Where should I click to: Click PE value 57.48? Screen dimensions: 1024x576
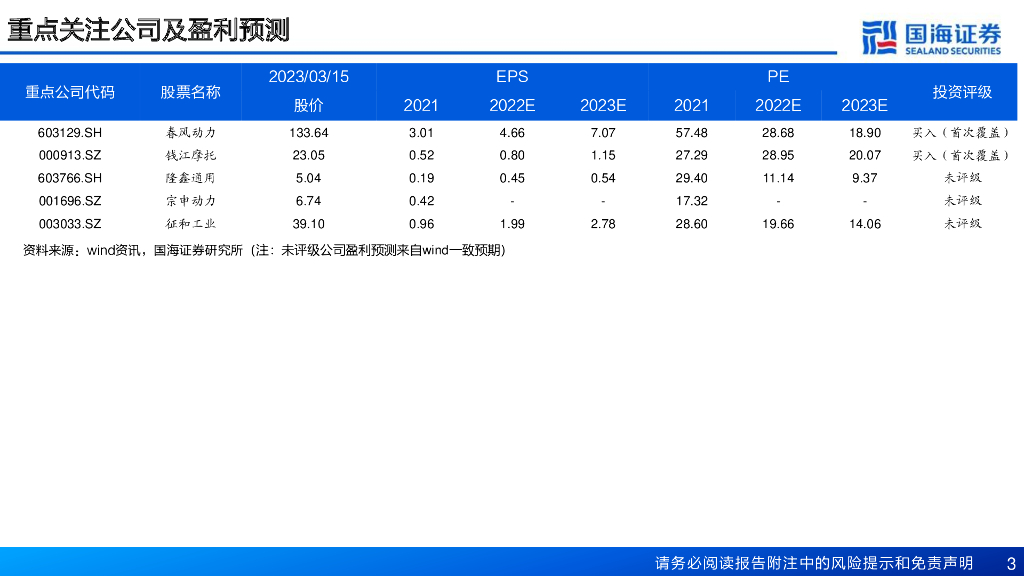click(692, 133)
